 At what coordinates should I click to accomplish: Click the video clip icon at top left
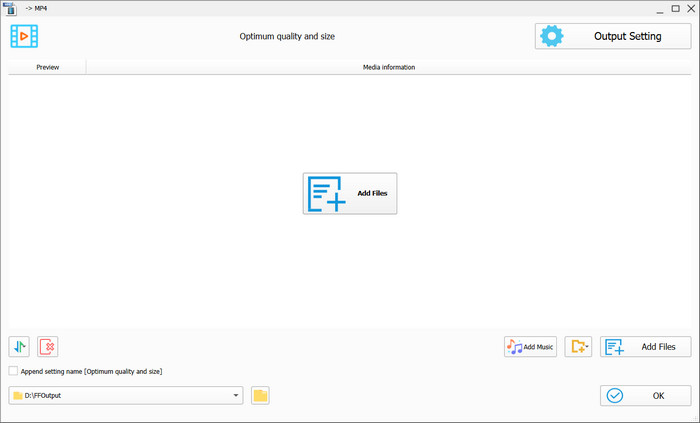tap(24, 36)
